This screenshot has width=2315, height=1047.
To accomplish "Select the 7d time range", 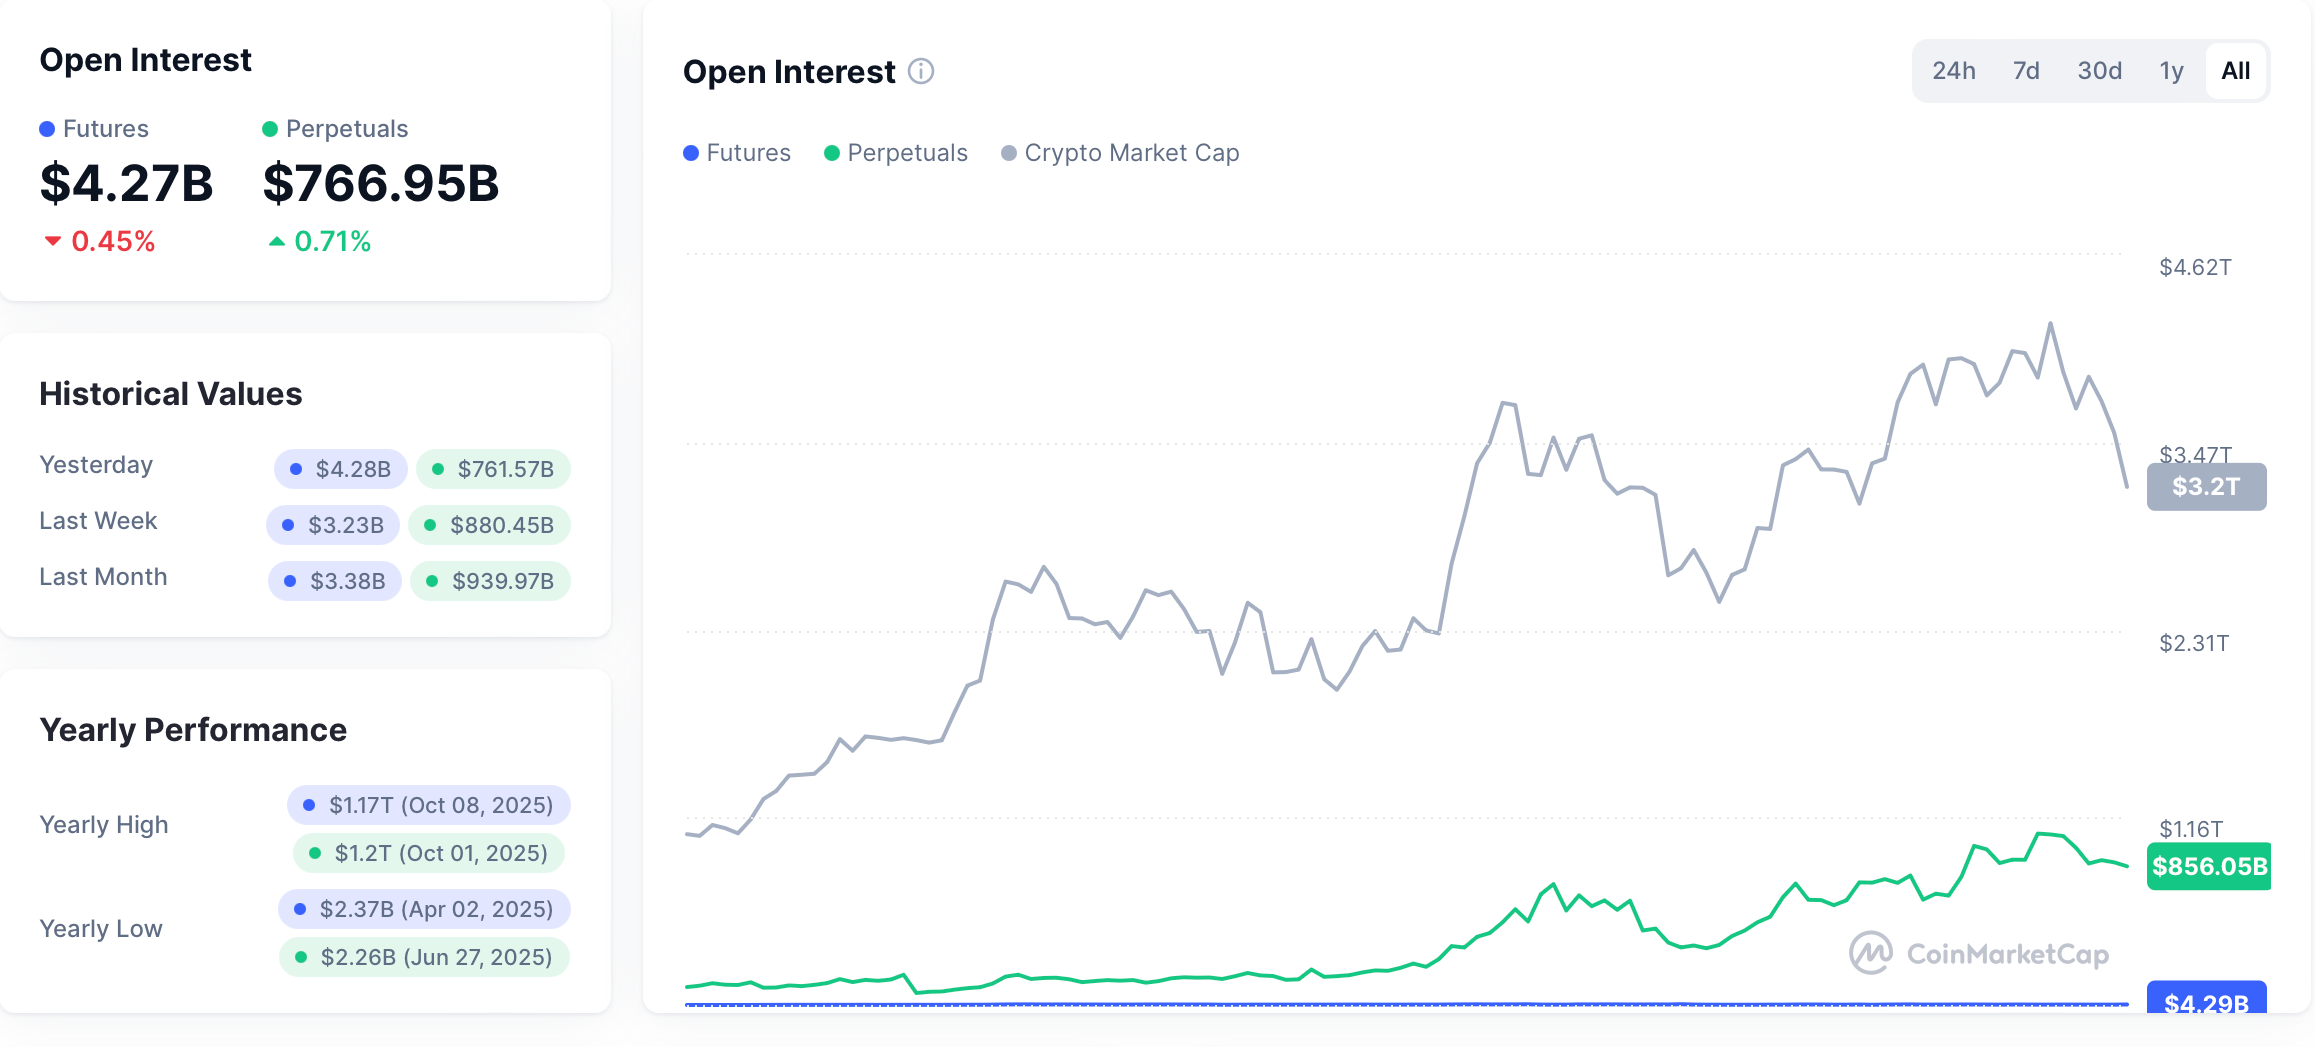I will (2026, 71).
